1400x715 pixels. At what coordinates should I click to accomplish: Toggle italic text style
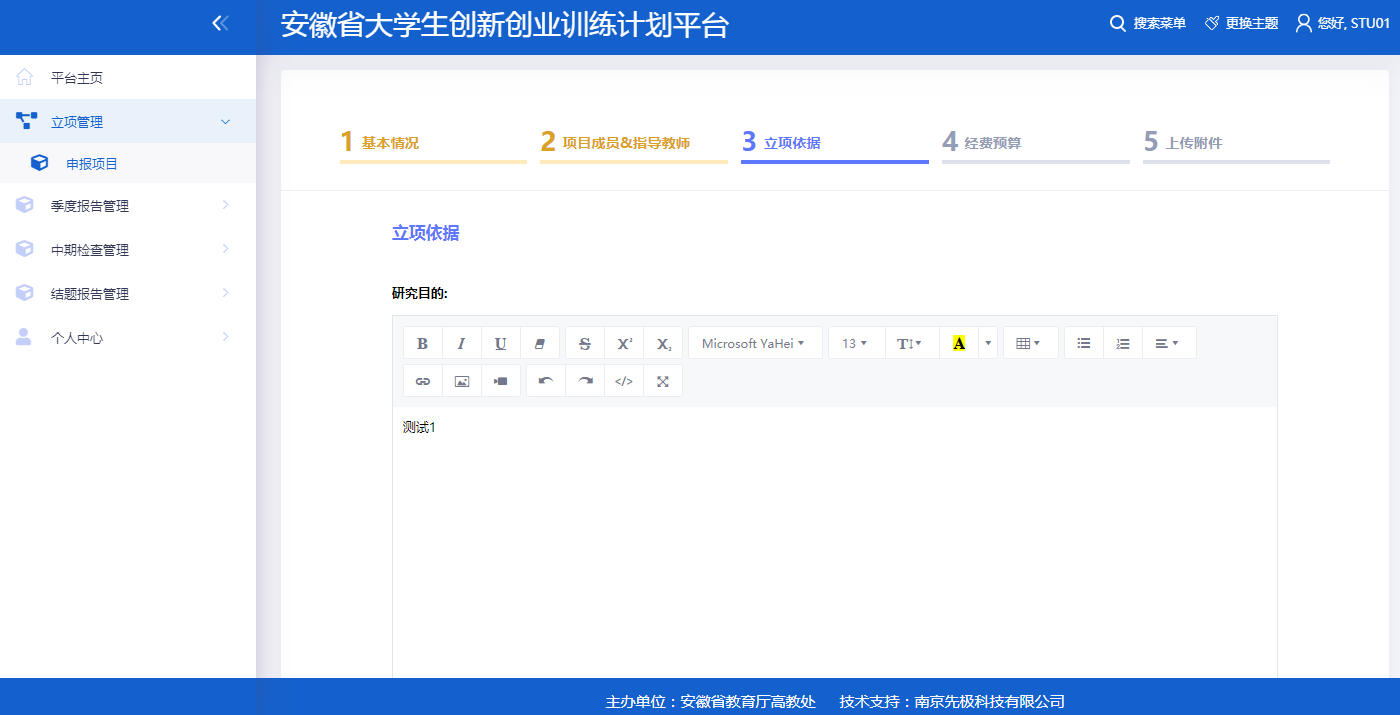(x=461, y=343)
